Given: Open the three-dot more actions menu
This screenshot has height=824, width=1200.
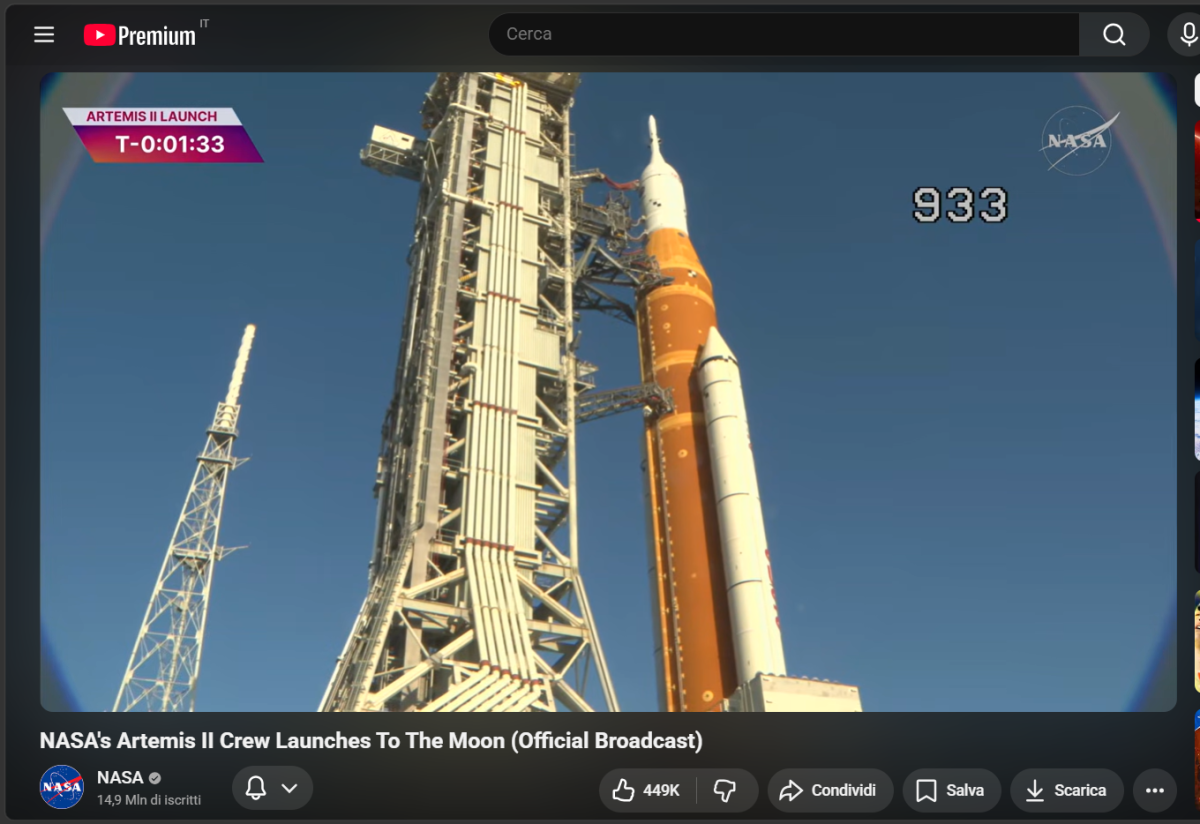Looking at the screenshot, I should pyautogui.click(x=1154, y=790).
